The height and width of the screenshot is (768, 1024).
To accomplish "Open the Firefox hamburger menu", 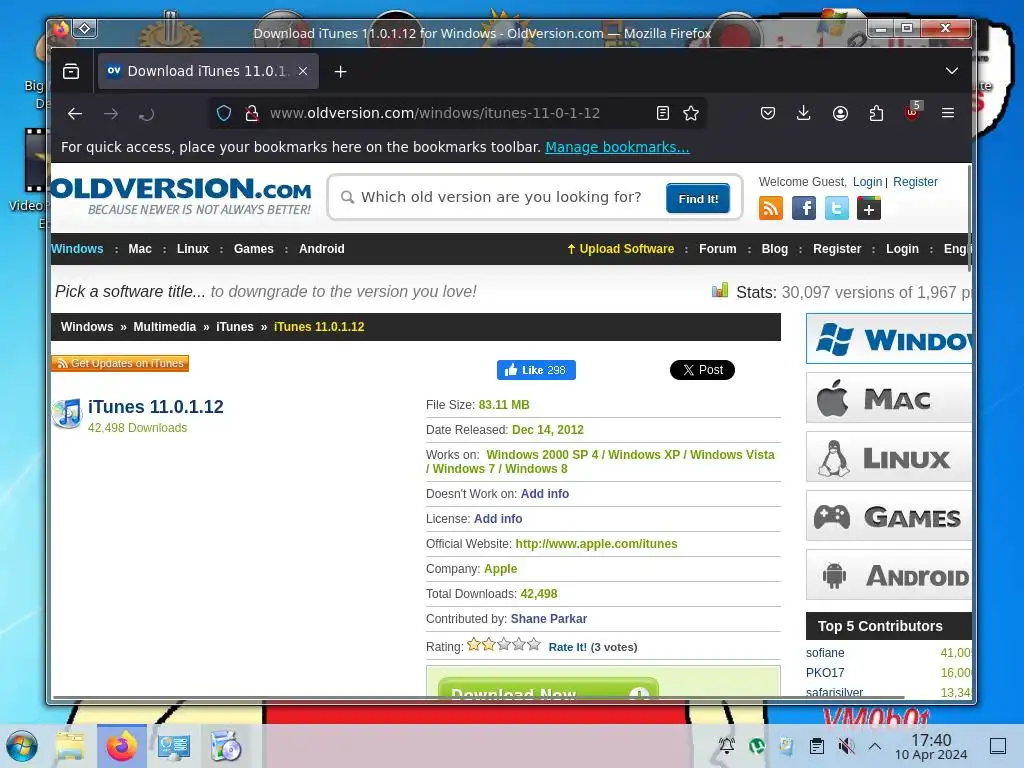I will [x=948, y=113].
